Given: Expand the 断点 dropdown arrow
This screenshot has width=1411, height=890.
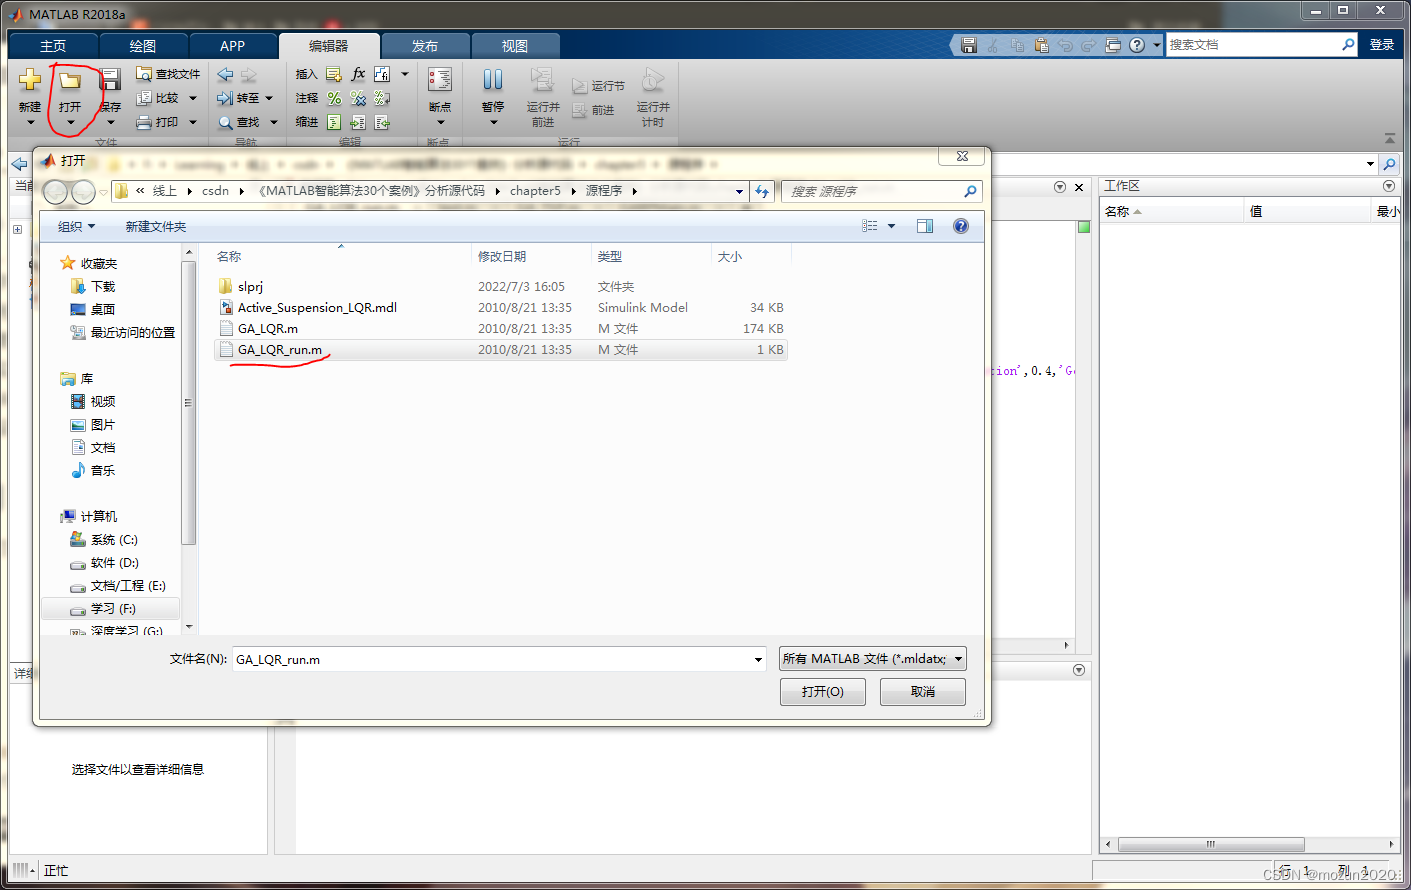Looking at the screenshot, I should (440, 123).
